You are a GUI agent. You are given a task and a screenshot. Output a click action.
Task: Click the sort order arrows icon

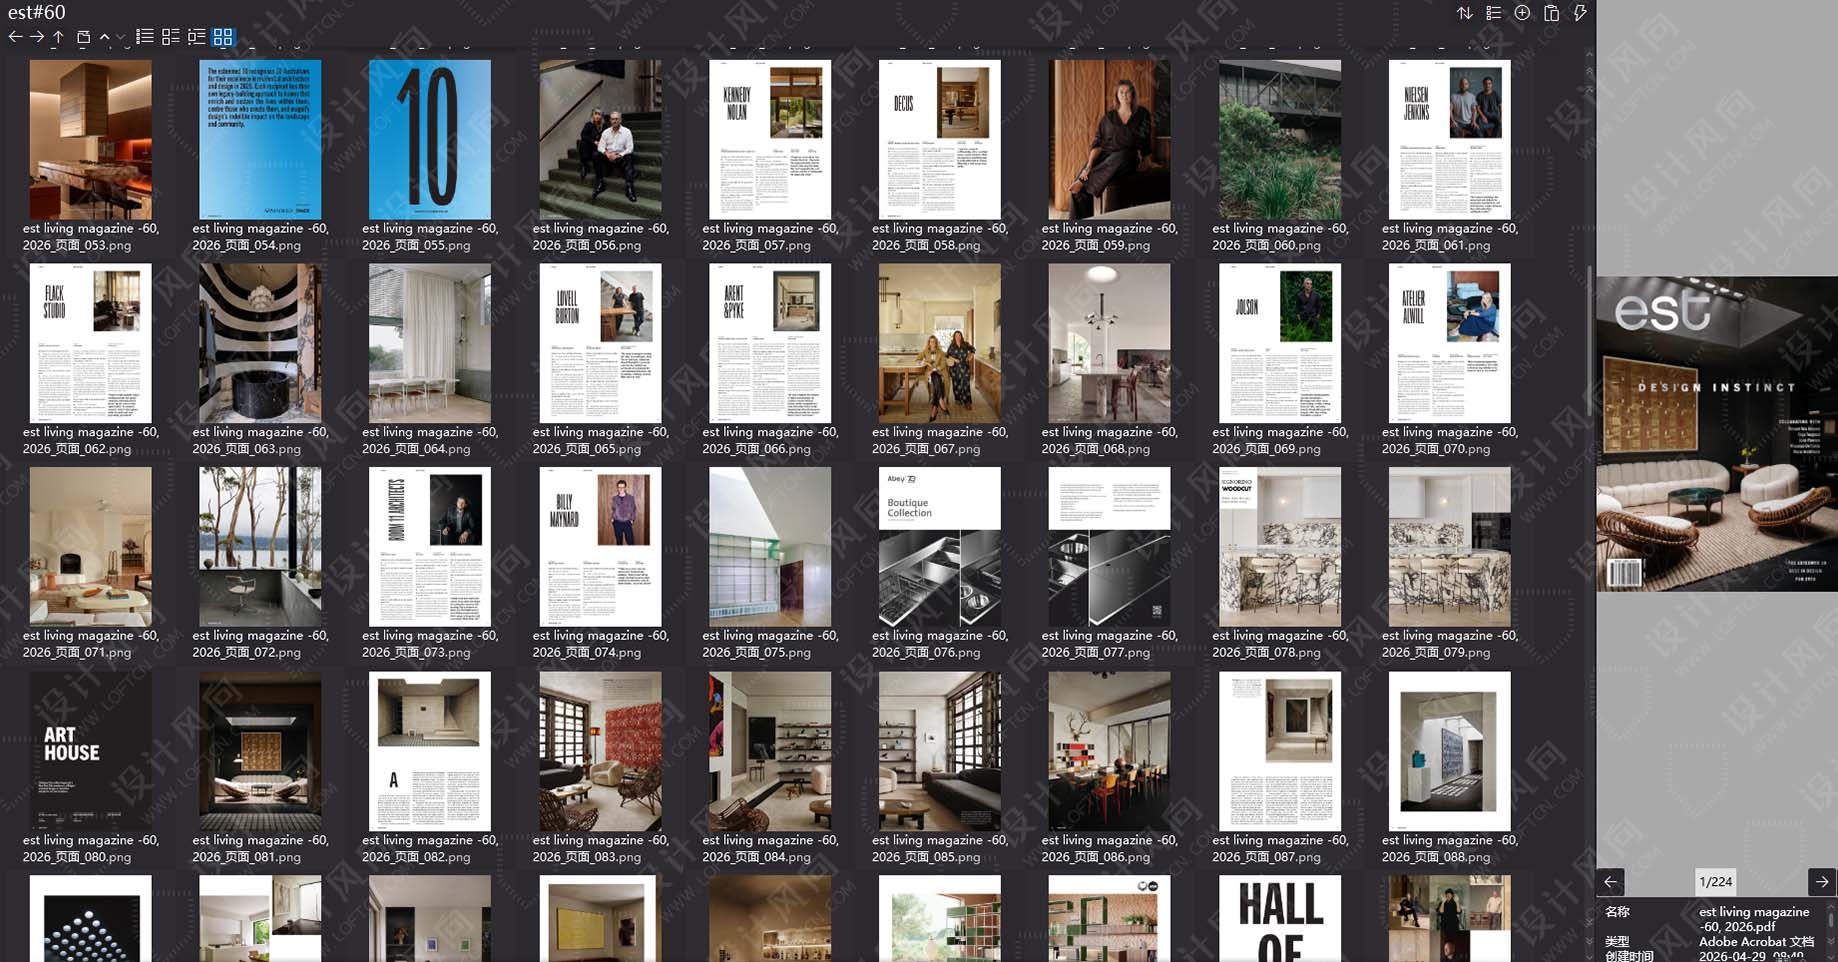[1464, 13]
